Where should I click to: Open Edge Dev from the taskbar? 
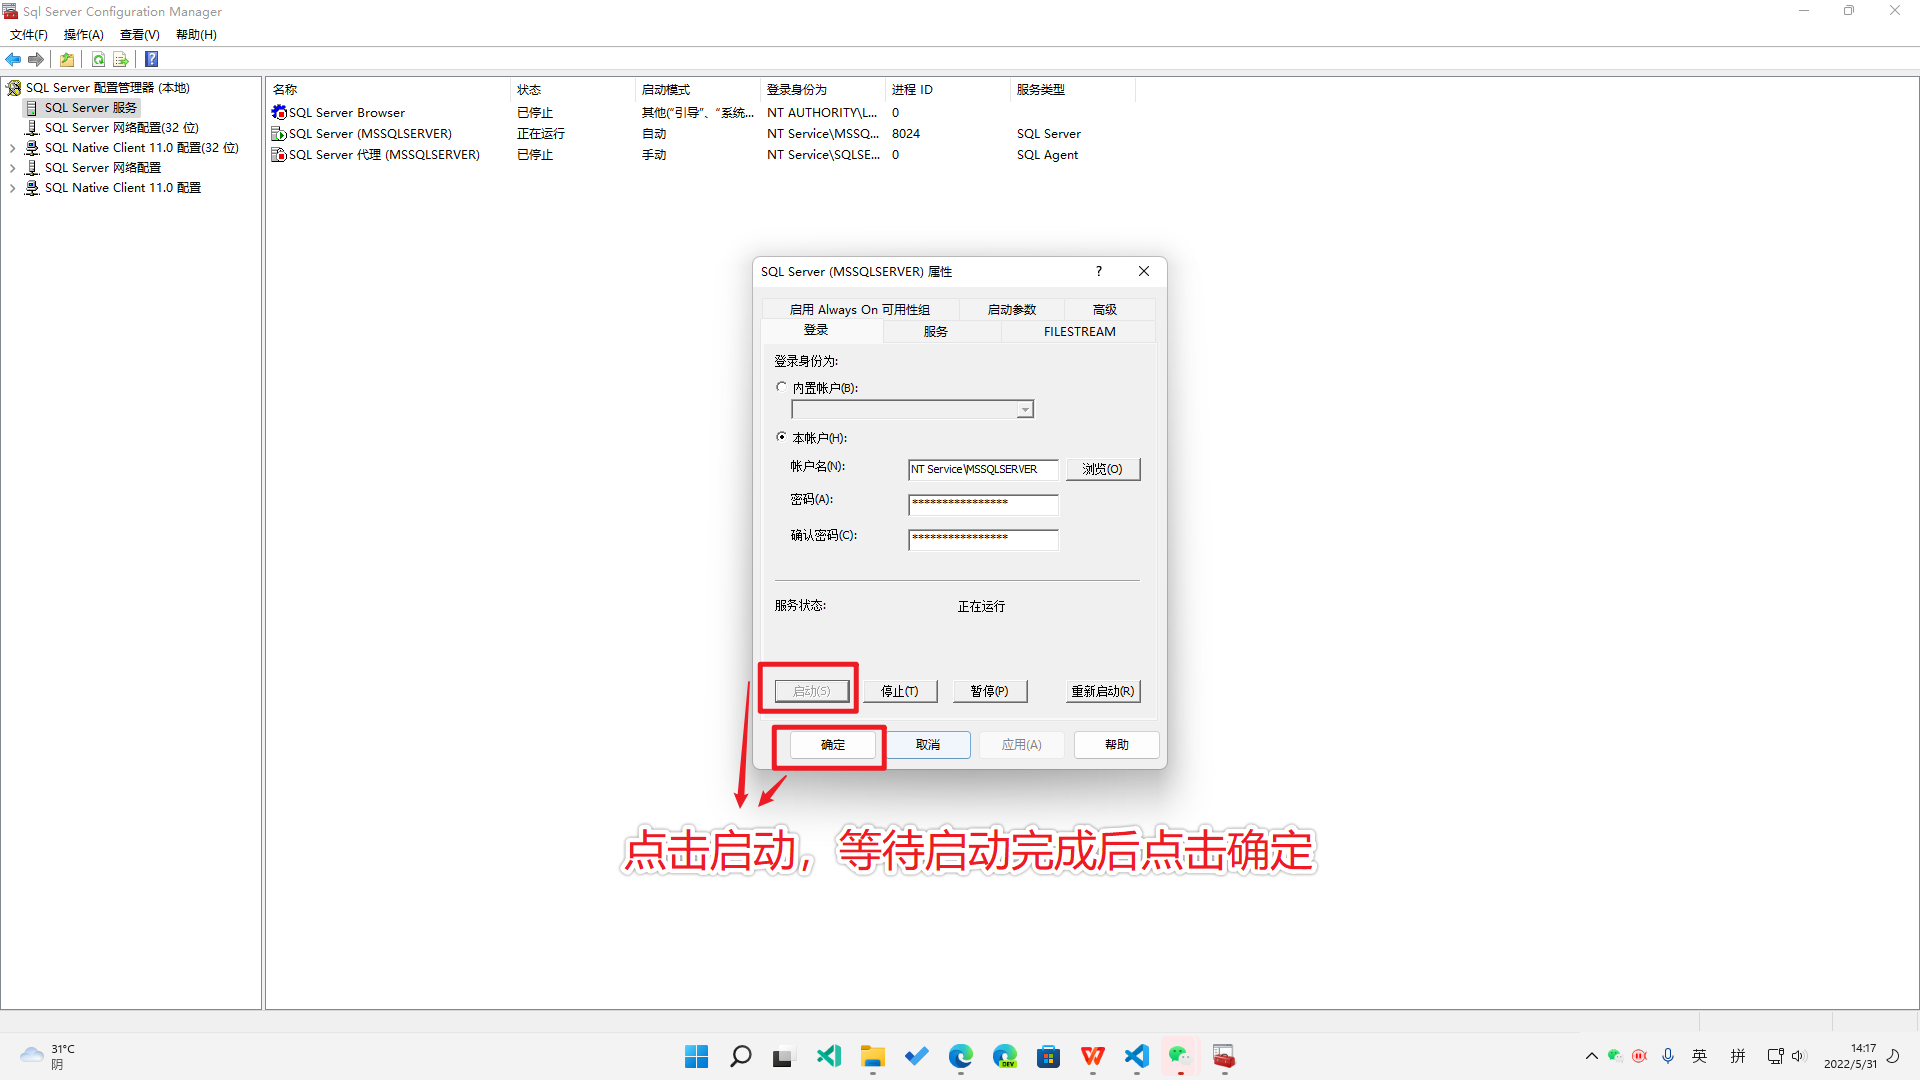tap(1005, 1057)
